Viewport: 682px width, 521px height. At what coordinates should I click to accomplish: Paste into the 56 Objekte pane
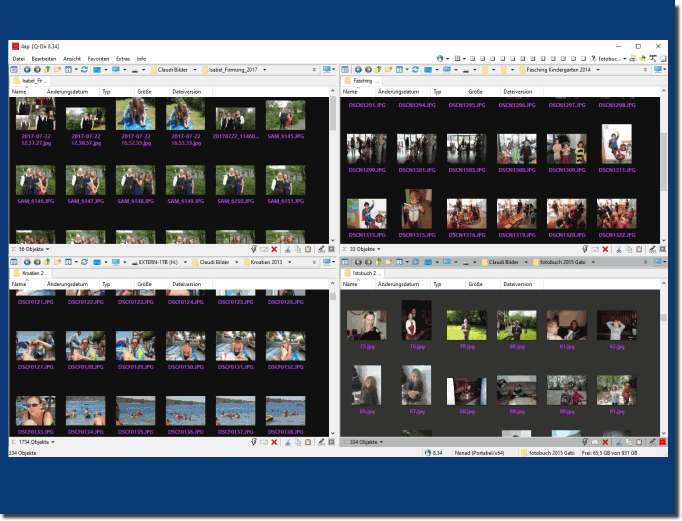(308, 249)
